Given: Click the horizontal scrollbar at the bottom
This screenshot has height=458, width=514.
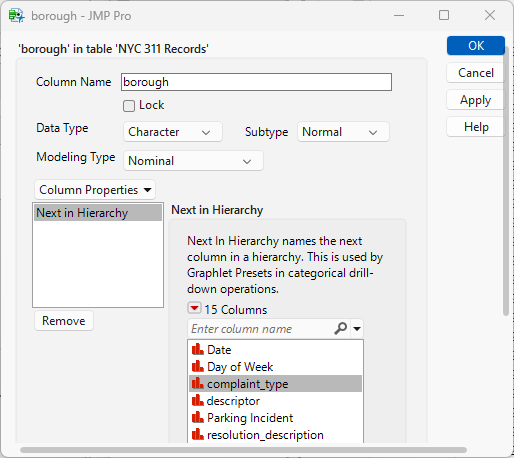Looking at the screenshot, I should point(243,450).
